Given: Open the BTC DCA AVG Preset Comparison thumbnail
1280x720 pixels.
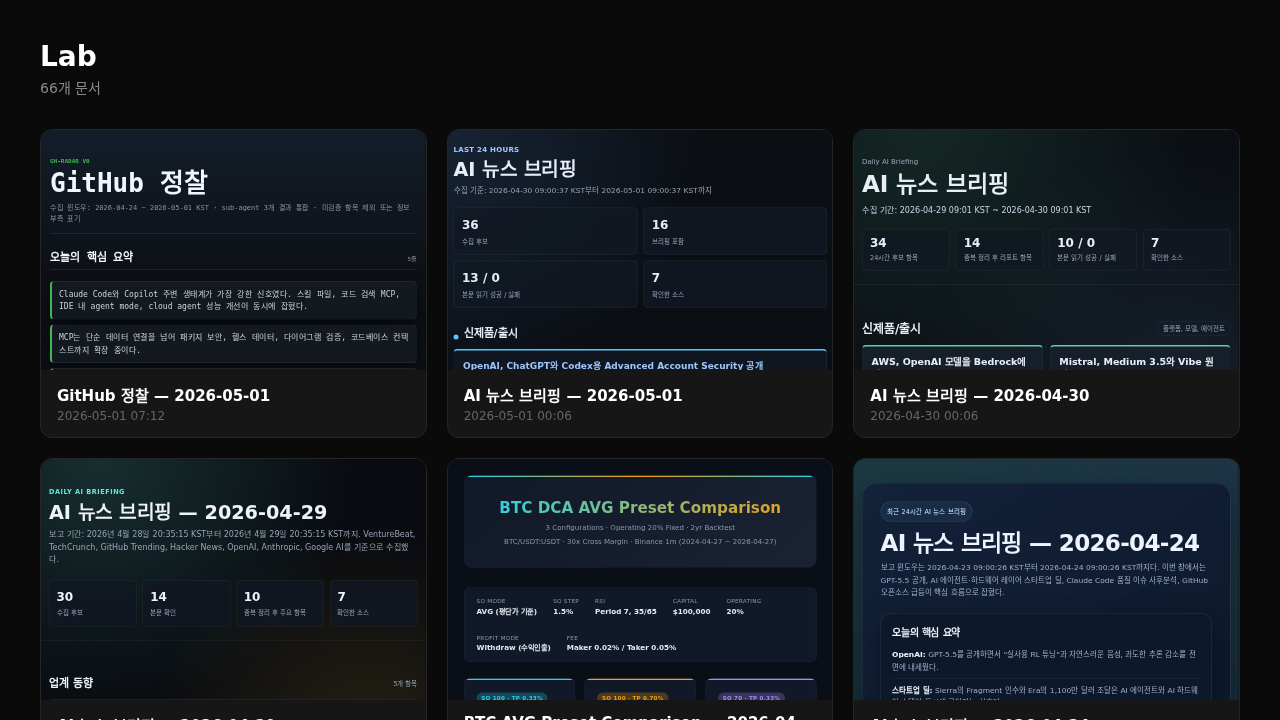Looking at the screenshot, I should (x=640, y=579).
